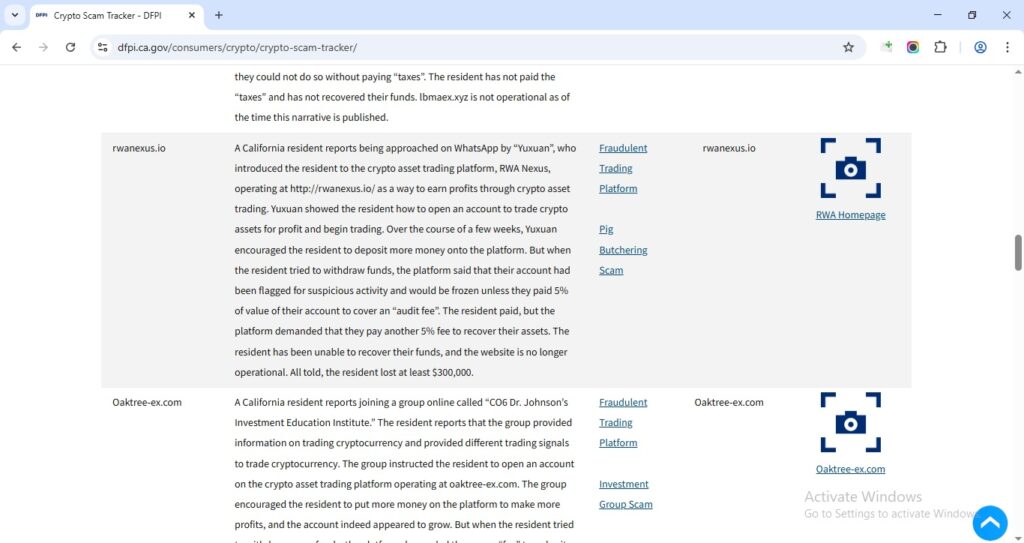Bookmark this page with the star icon
Image resolution: width=1024 pixels, height=543 pixels.
pos(848,47)
